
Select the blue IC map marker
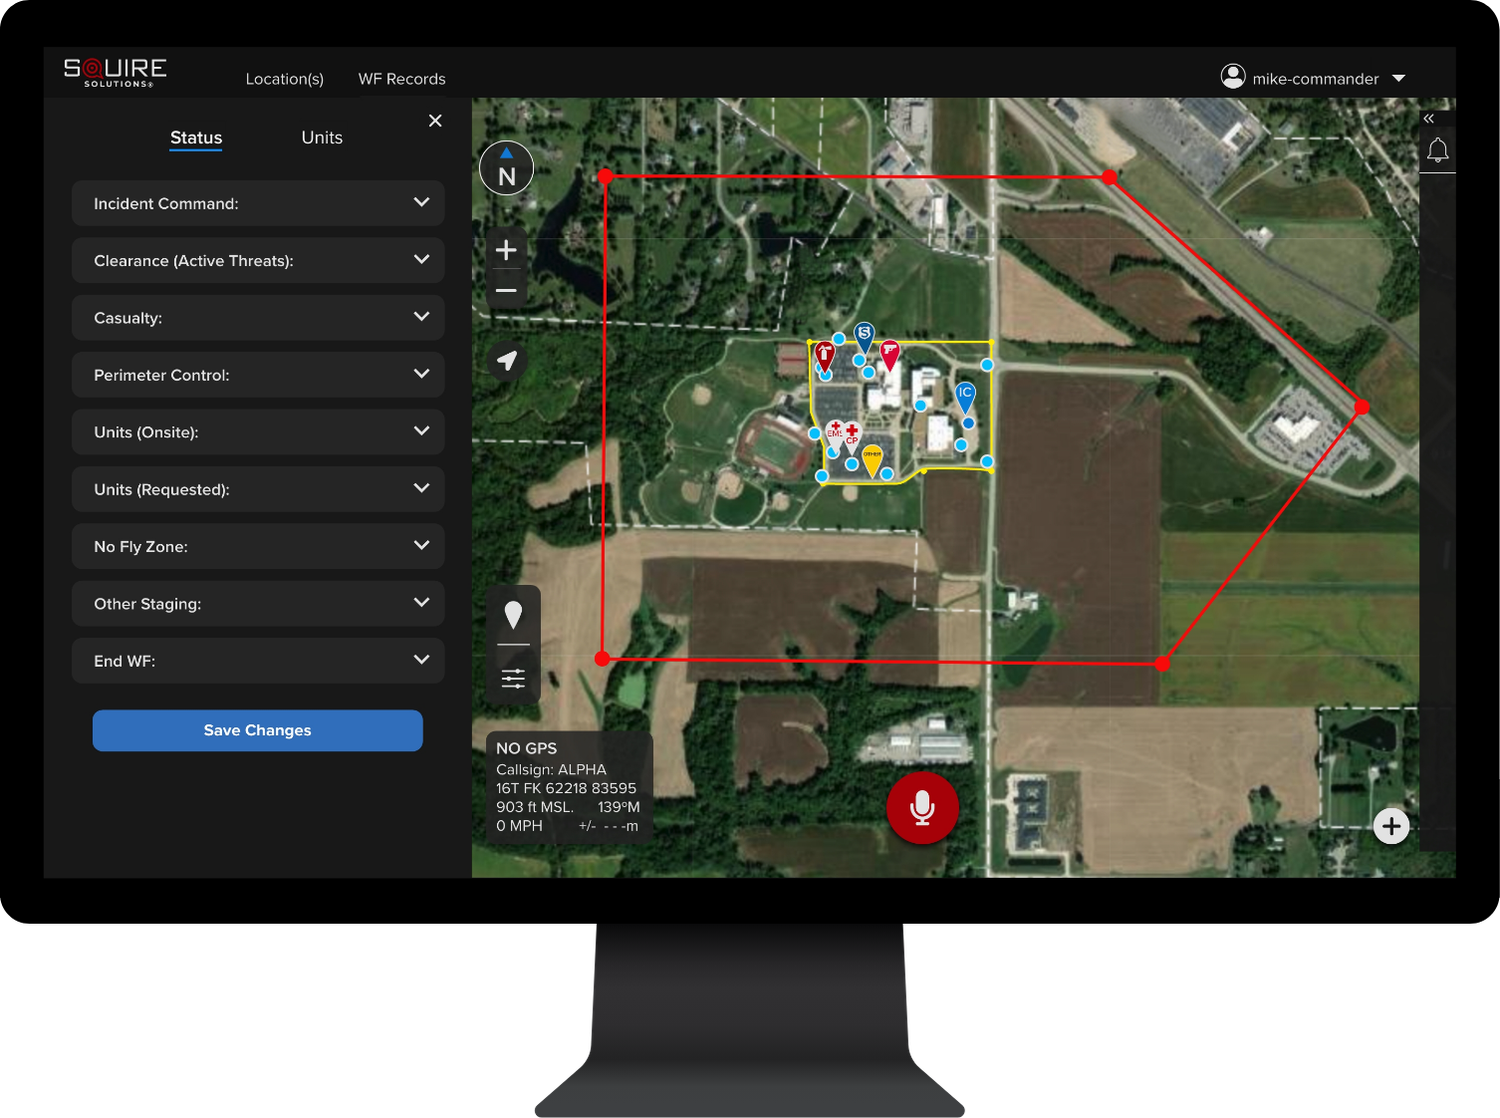965,397
